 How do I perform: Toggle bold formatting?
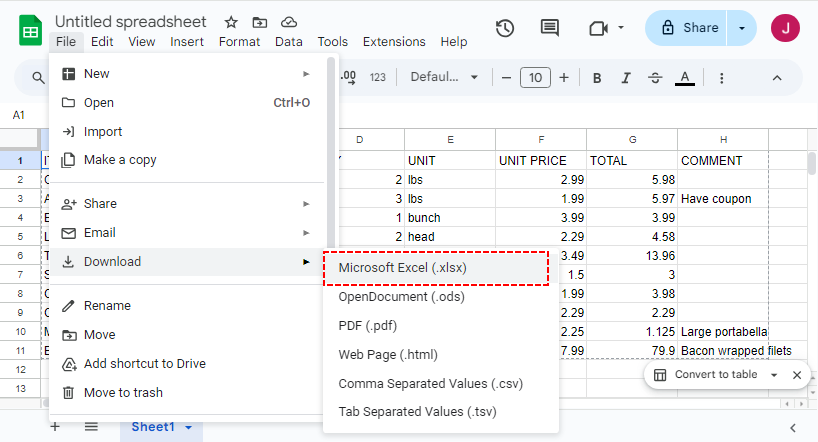coord(597,78)
